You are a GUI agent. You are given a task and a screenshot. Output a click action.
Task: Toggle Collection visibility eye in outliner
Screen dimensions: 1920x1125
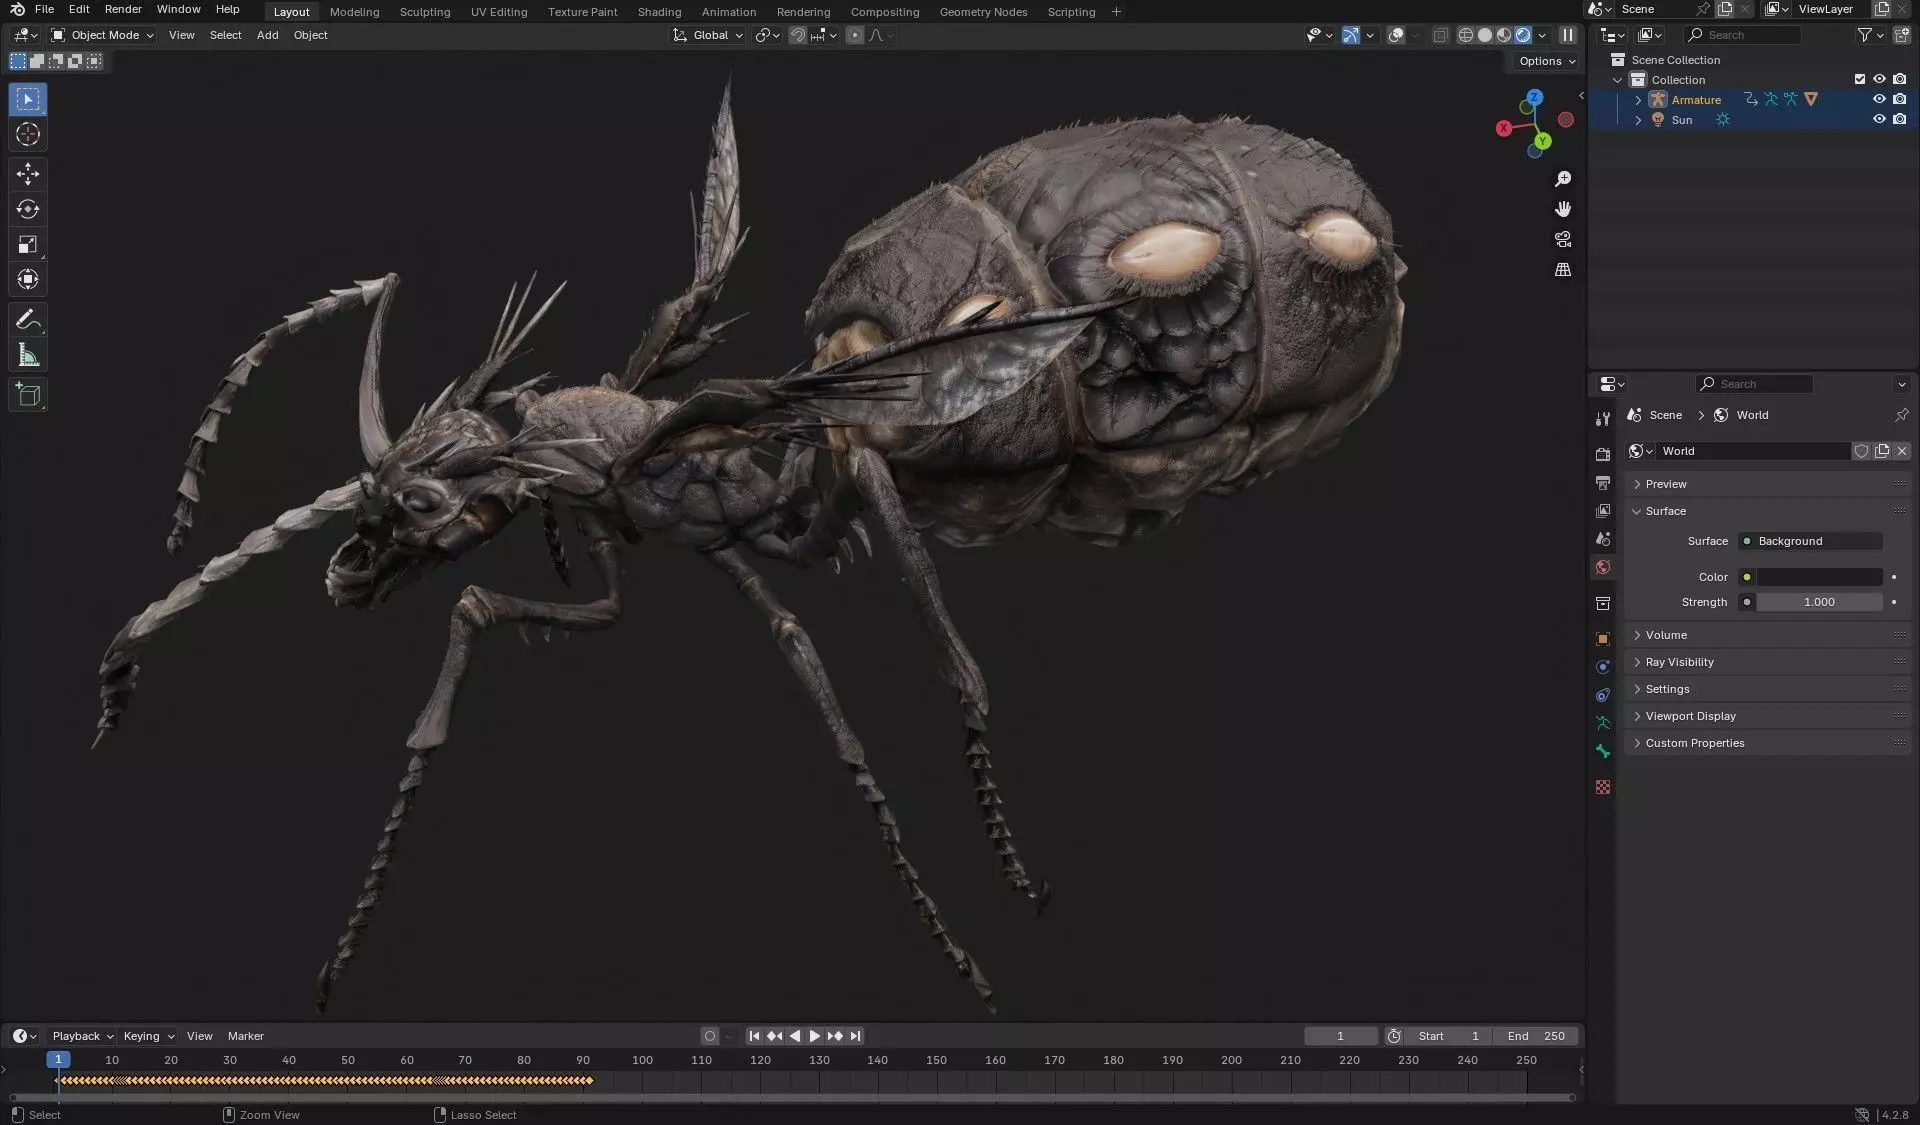[x=1879, y=79]
